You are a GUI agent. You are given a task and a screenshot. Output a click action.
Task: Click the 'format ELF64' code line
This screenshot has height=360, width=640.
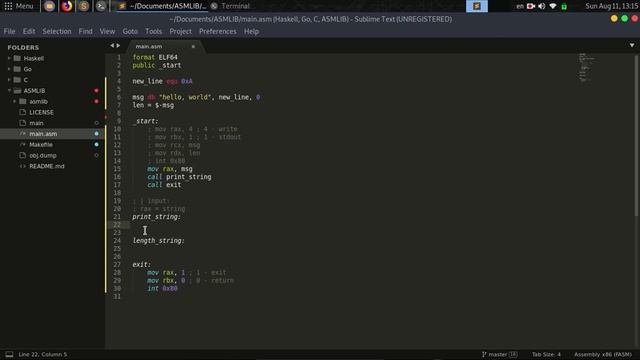point(155,58)
